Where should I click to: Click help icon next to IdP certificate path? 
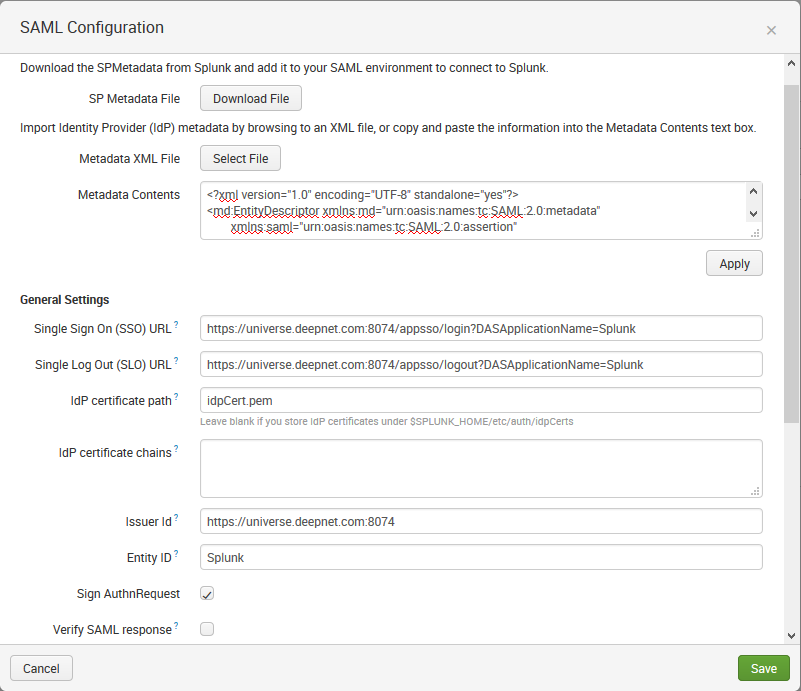(176, 397)
